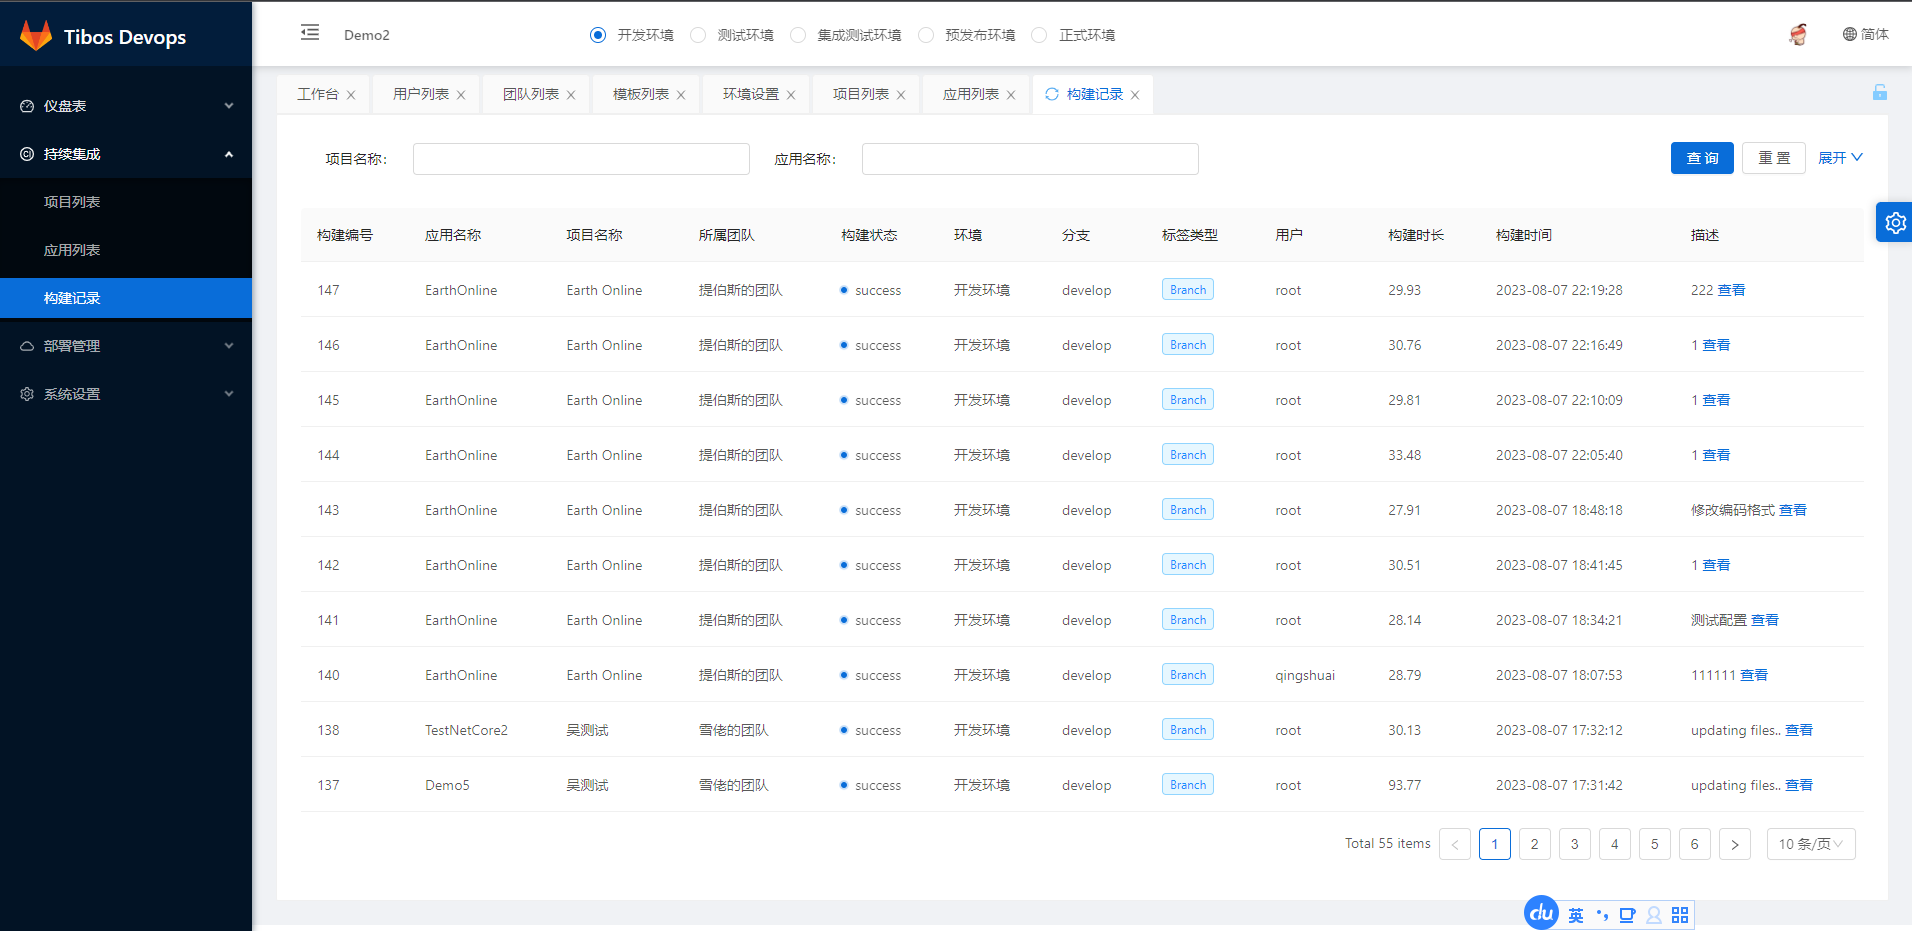This screenshot has width=1912, height=931.
Task: Click the 重置 reset button
Action: click(1774, 158)
